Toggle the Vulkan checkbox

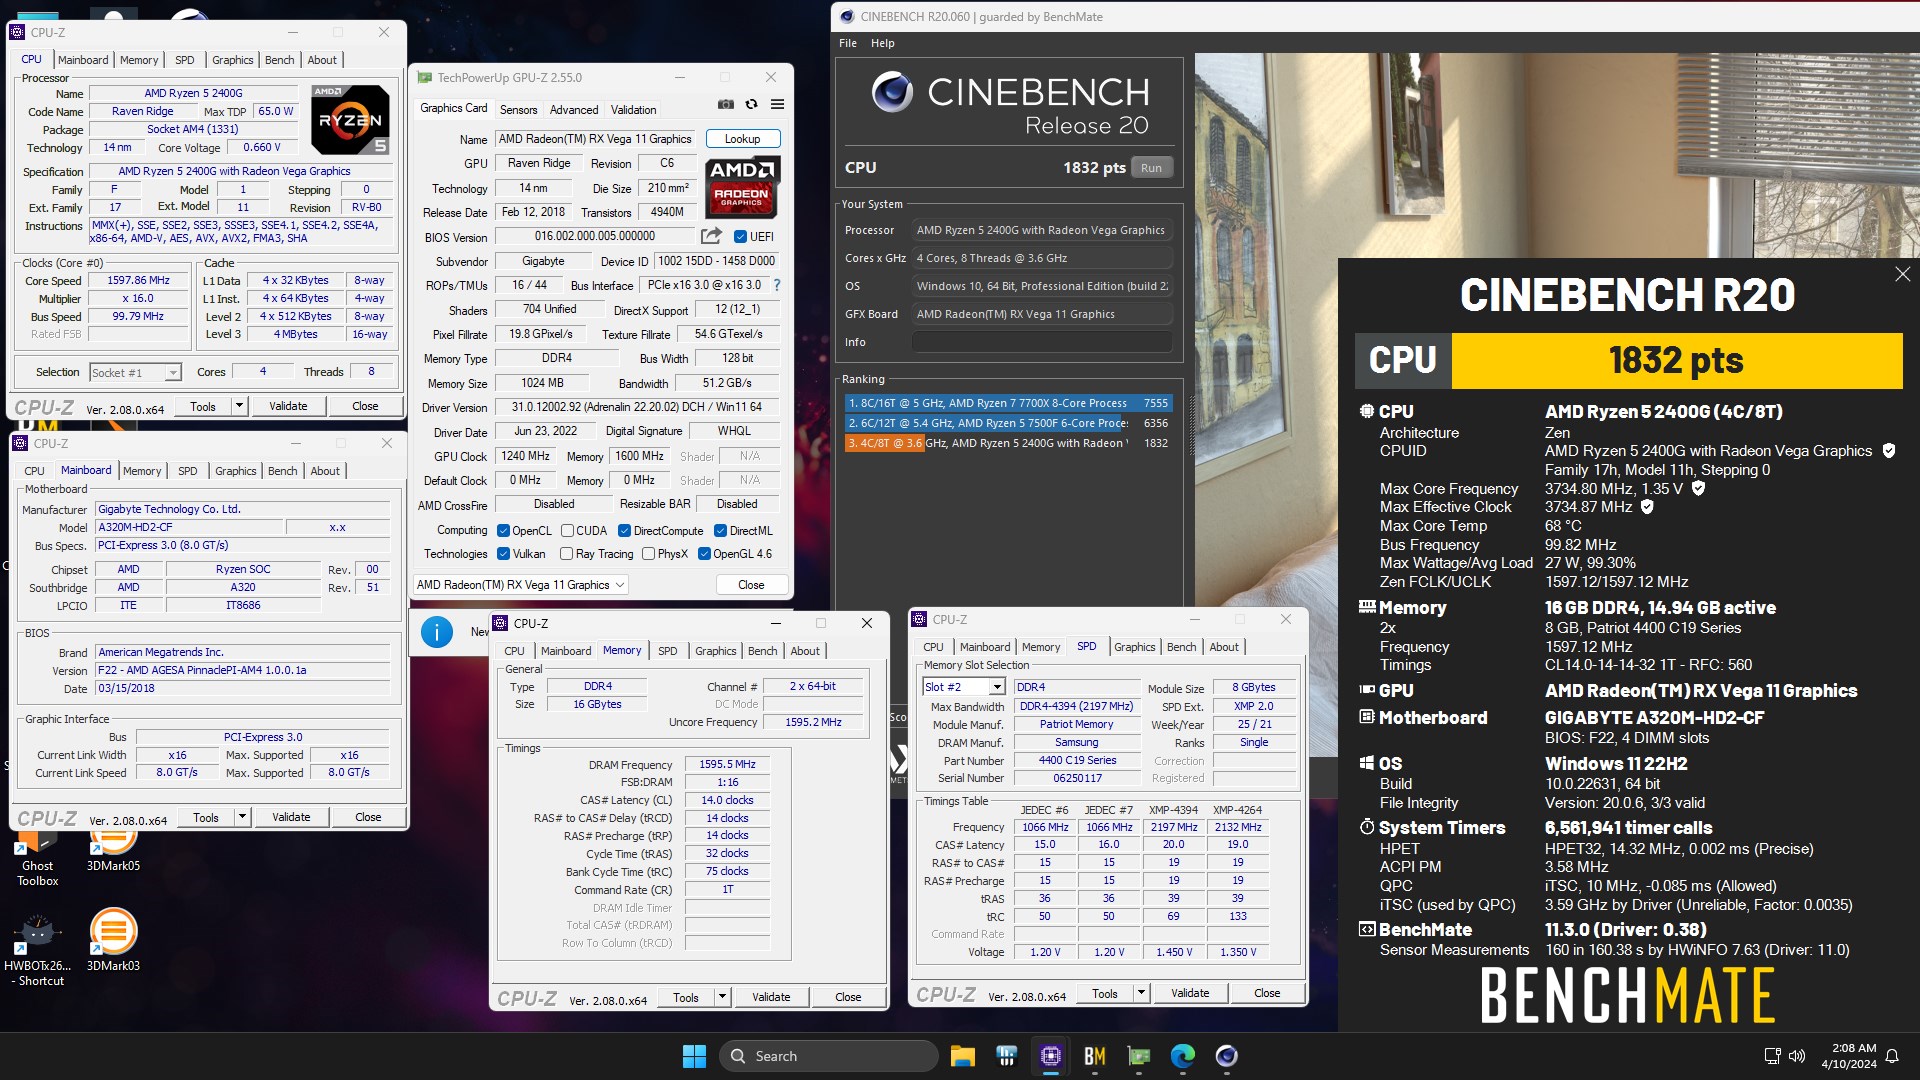[x=504, y=554]
